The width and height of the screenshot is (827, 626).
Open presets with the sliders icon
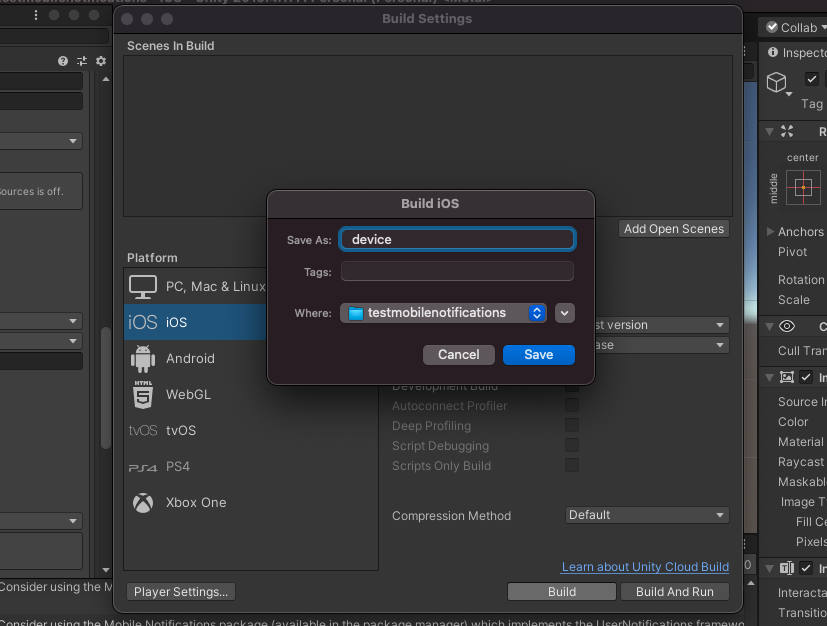pos(82,61)
